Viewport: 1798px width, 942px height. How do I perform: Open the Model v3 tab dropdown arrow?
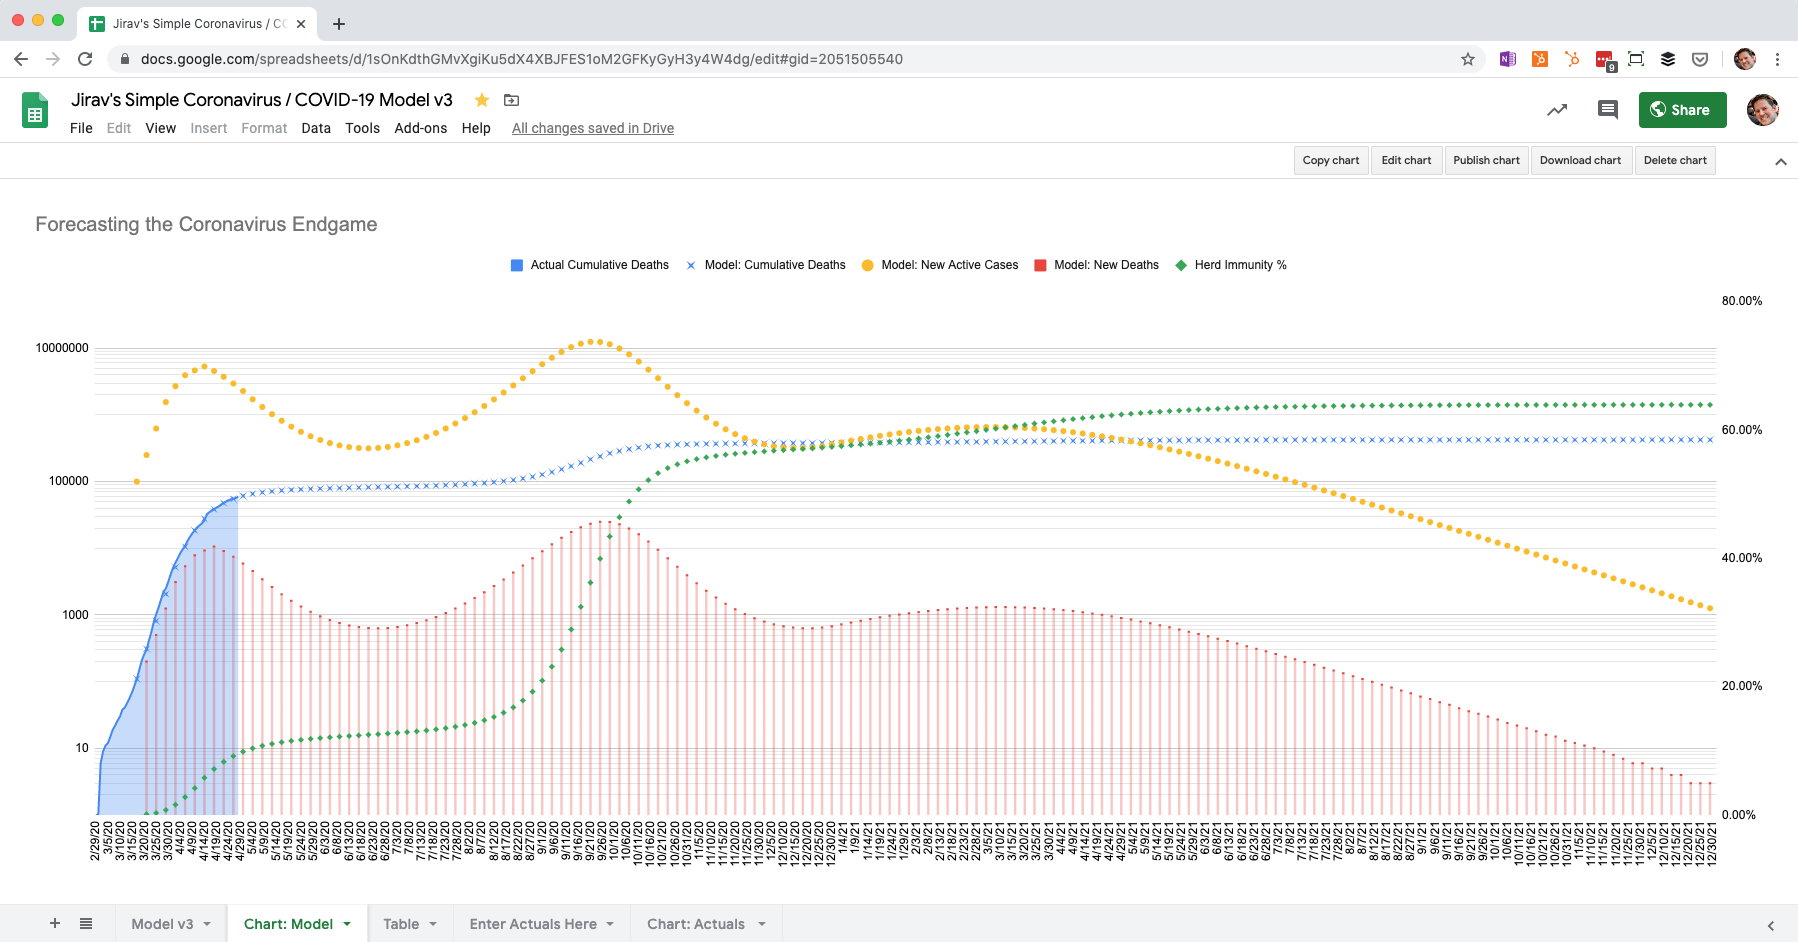(x=208, y=924)
